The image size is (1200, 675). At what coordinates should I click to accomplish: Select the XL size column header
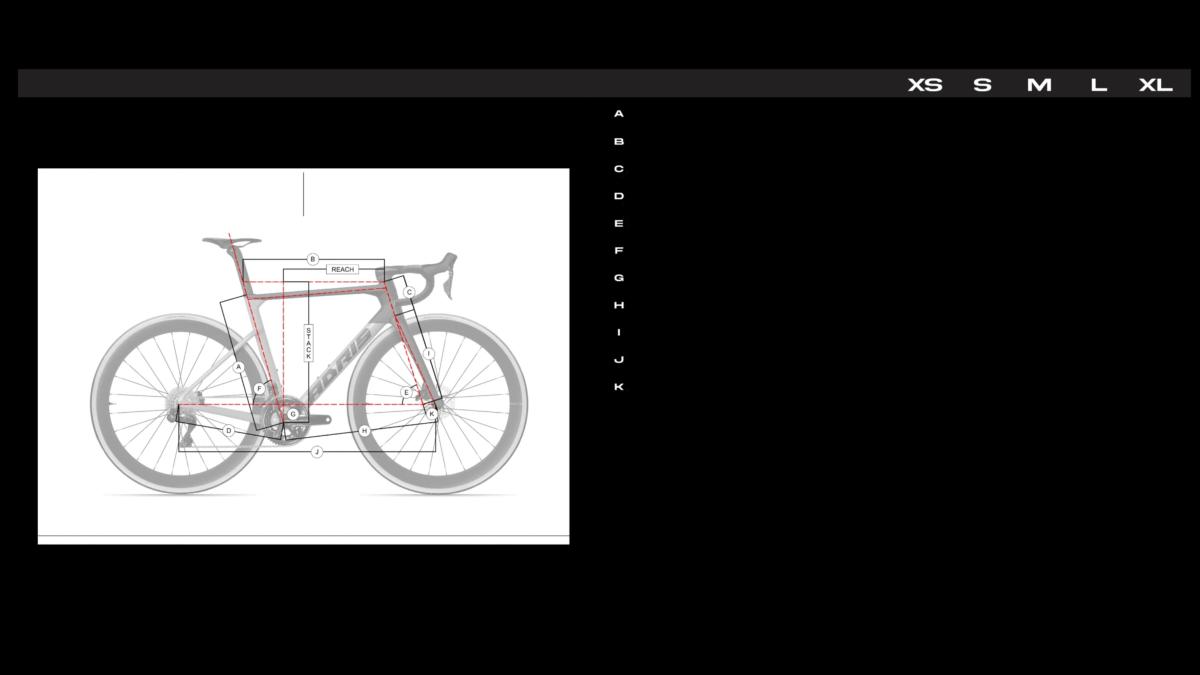point(1155,85)
